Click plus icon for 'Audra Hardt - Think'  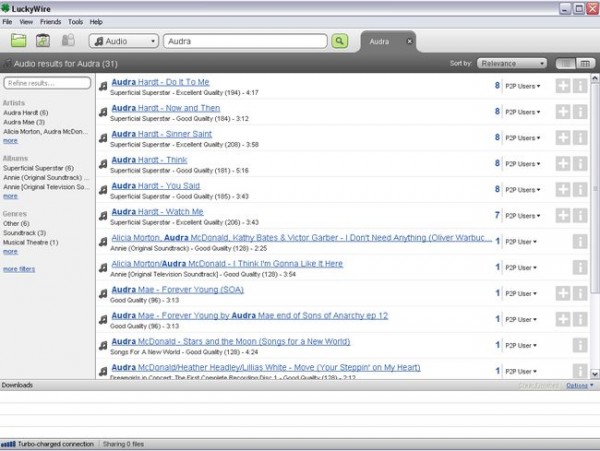coord(563,163)
